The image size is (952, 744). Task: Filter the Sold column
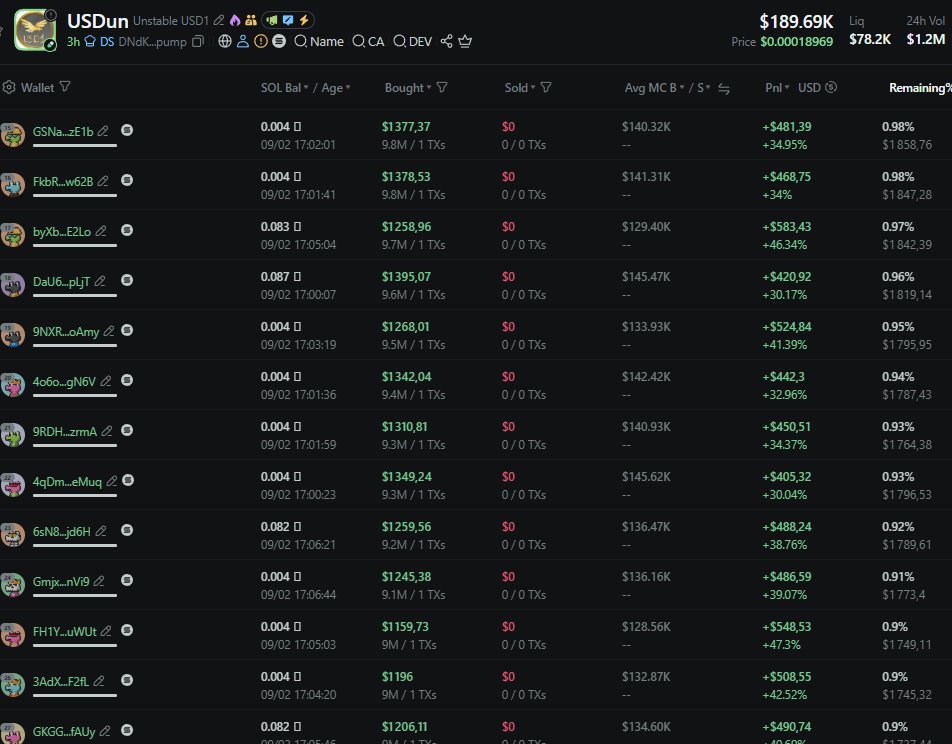point(546,87)
